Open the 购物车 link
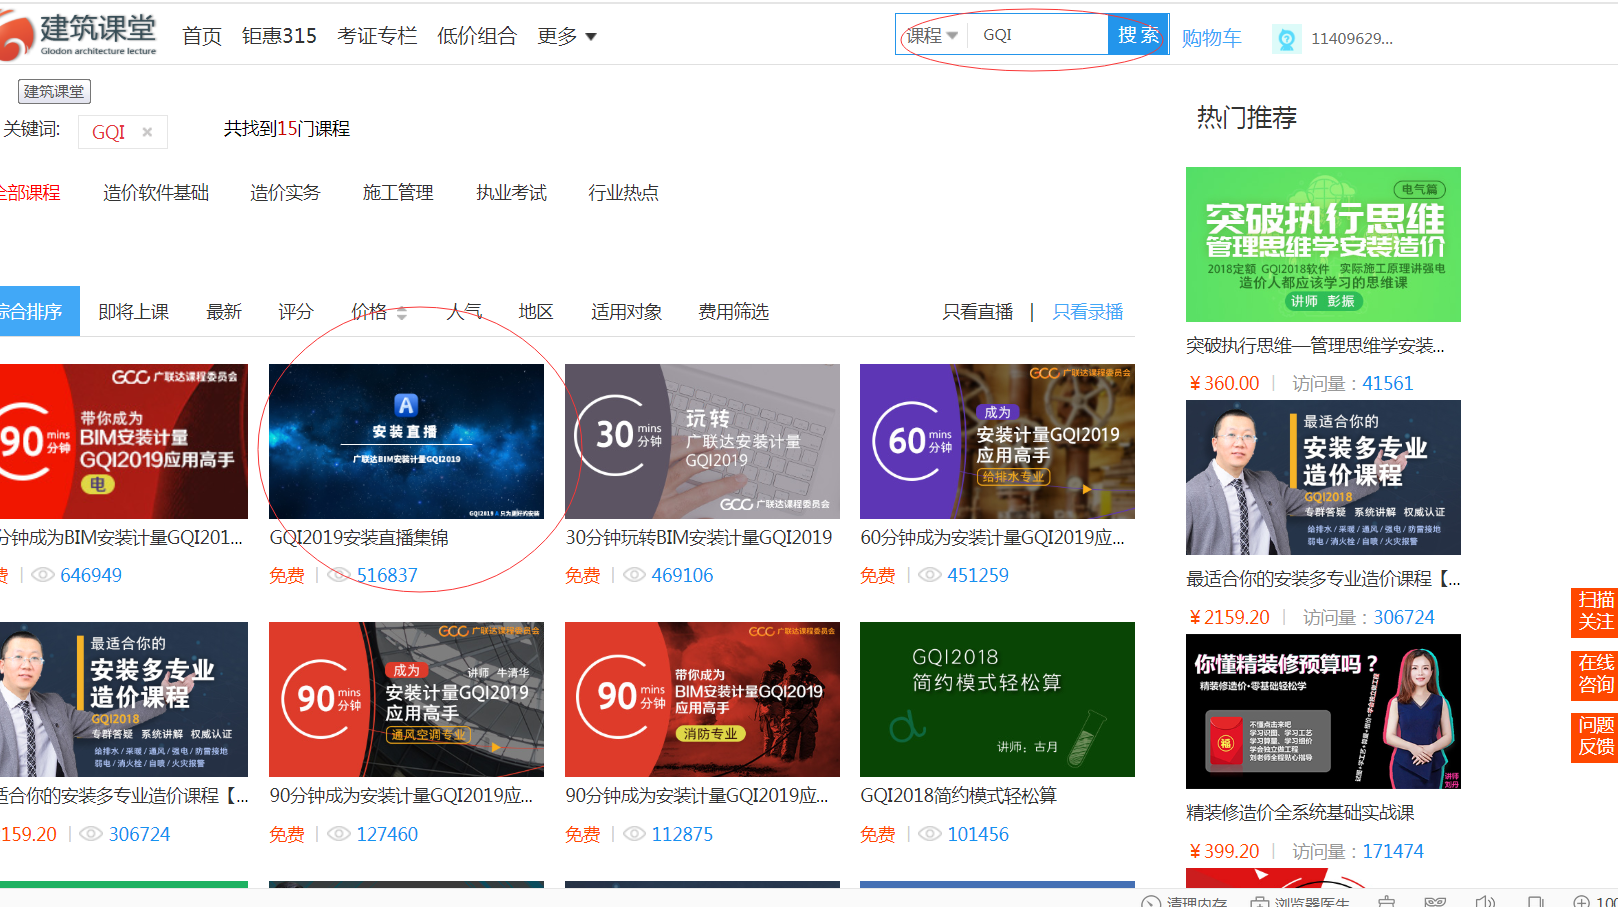This screenshot has width=1618, height=907. pyautogui.click(x=1211, y=38)
